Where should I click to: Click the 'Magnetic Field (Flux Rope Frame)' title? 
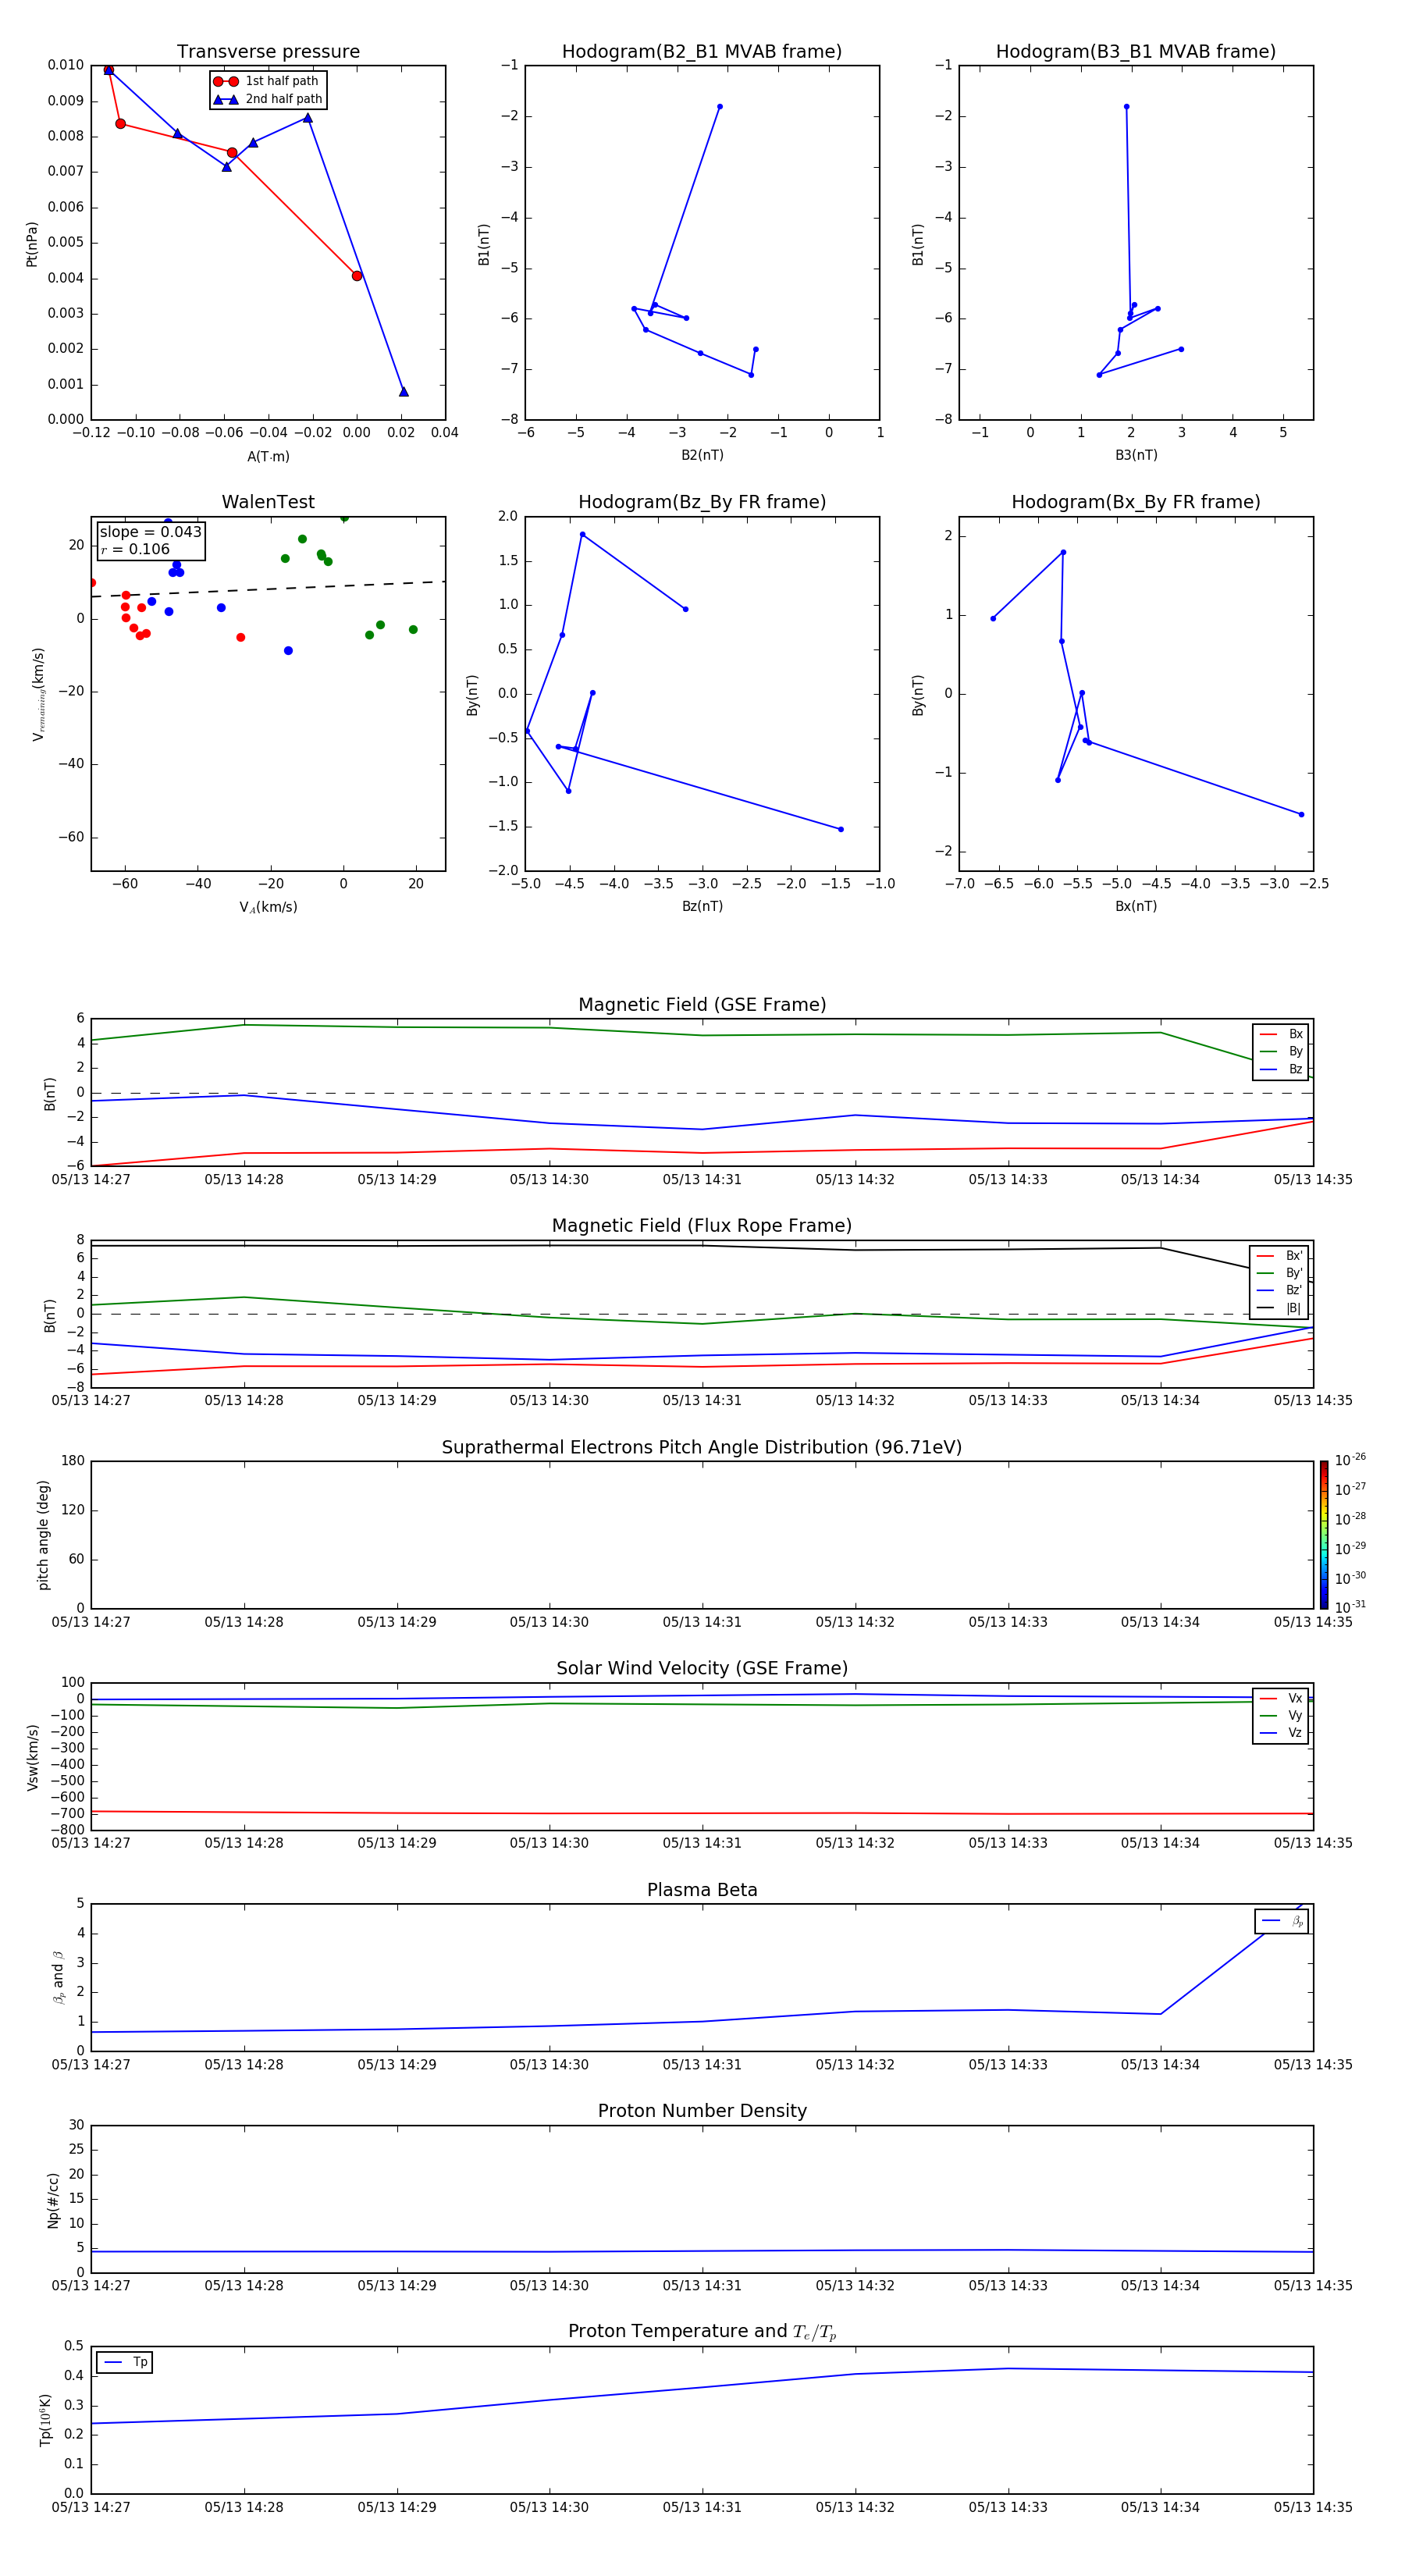click(x=702, y=1226)
